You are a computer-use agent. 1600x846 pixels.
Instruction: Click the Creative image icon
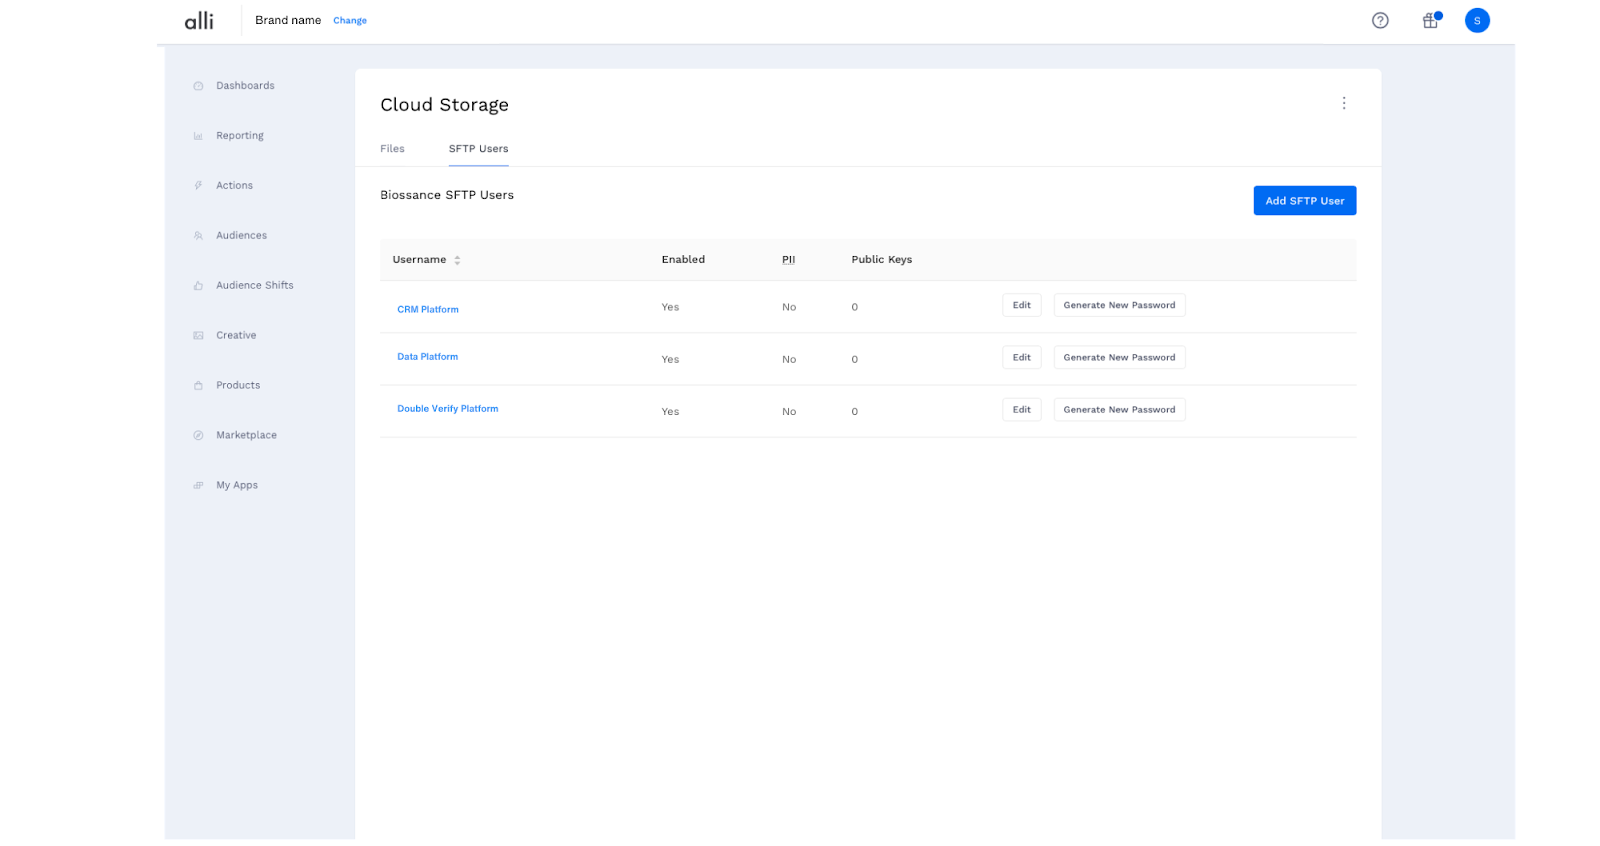198,336
